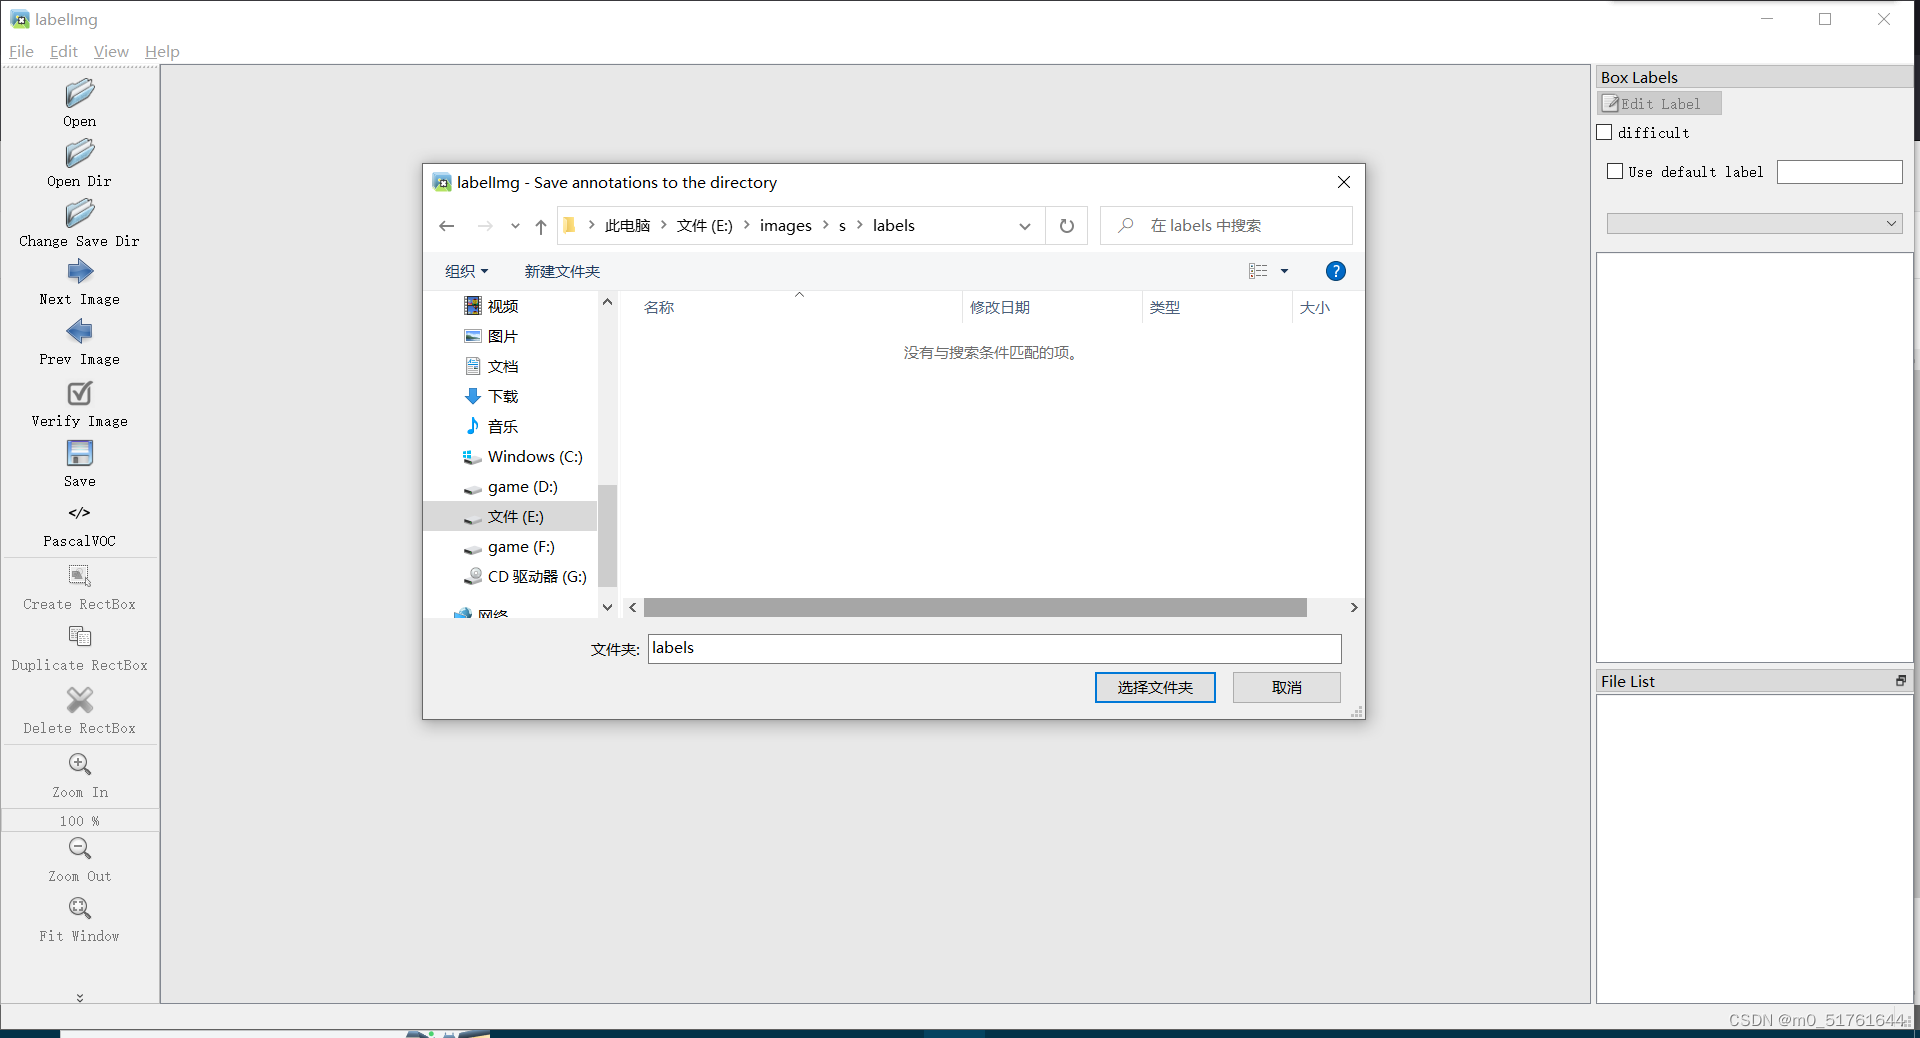
Task: Go to Prev Image
Action: coord(80,332)
